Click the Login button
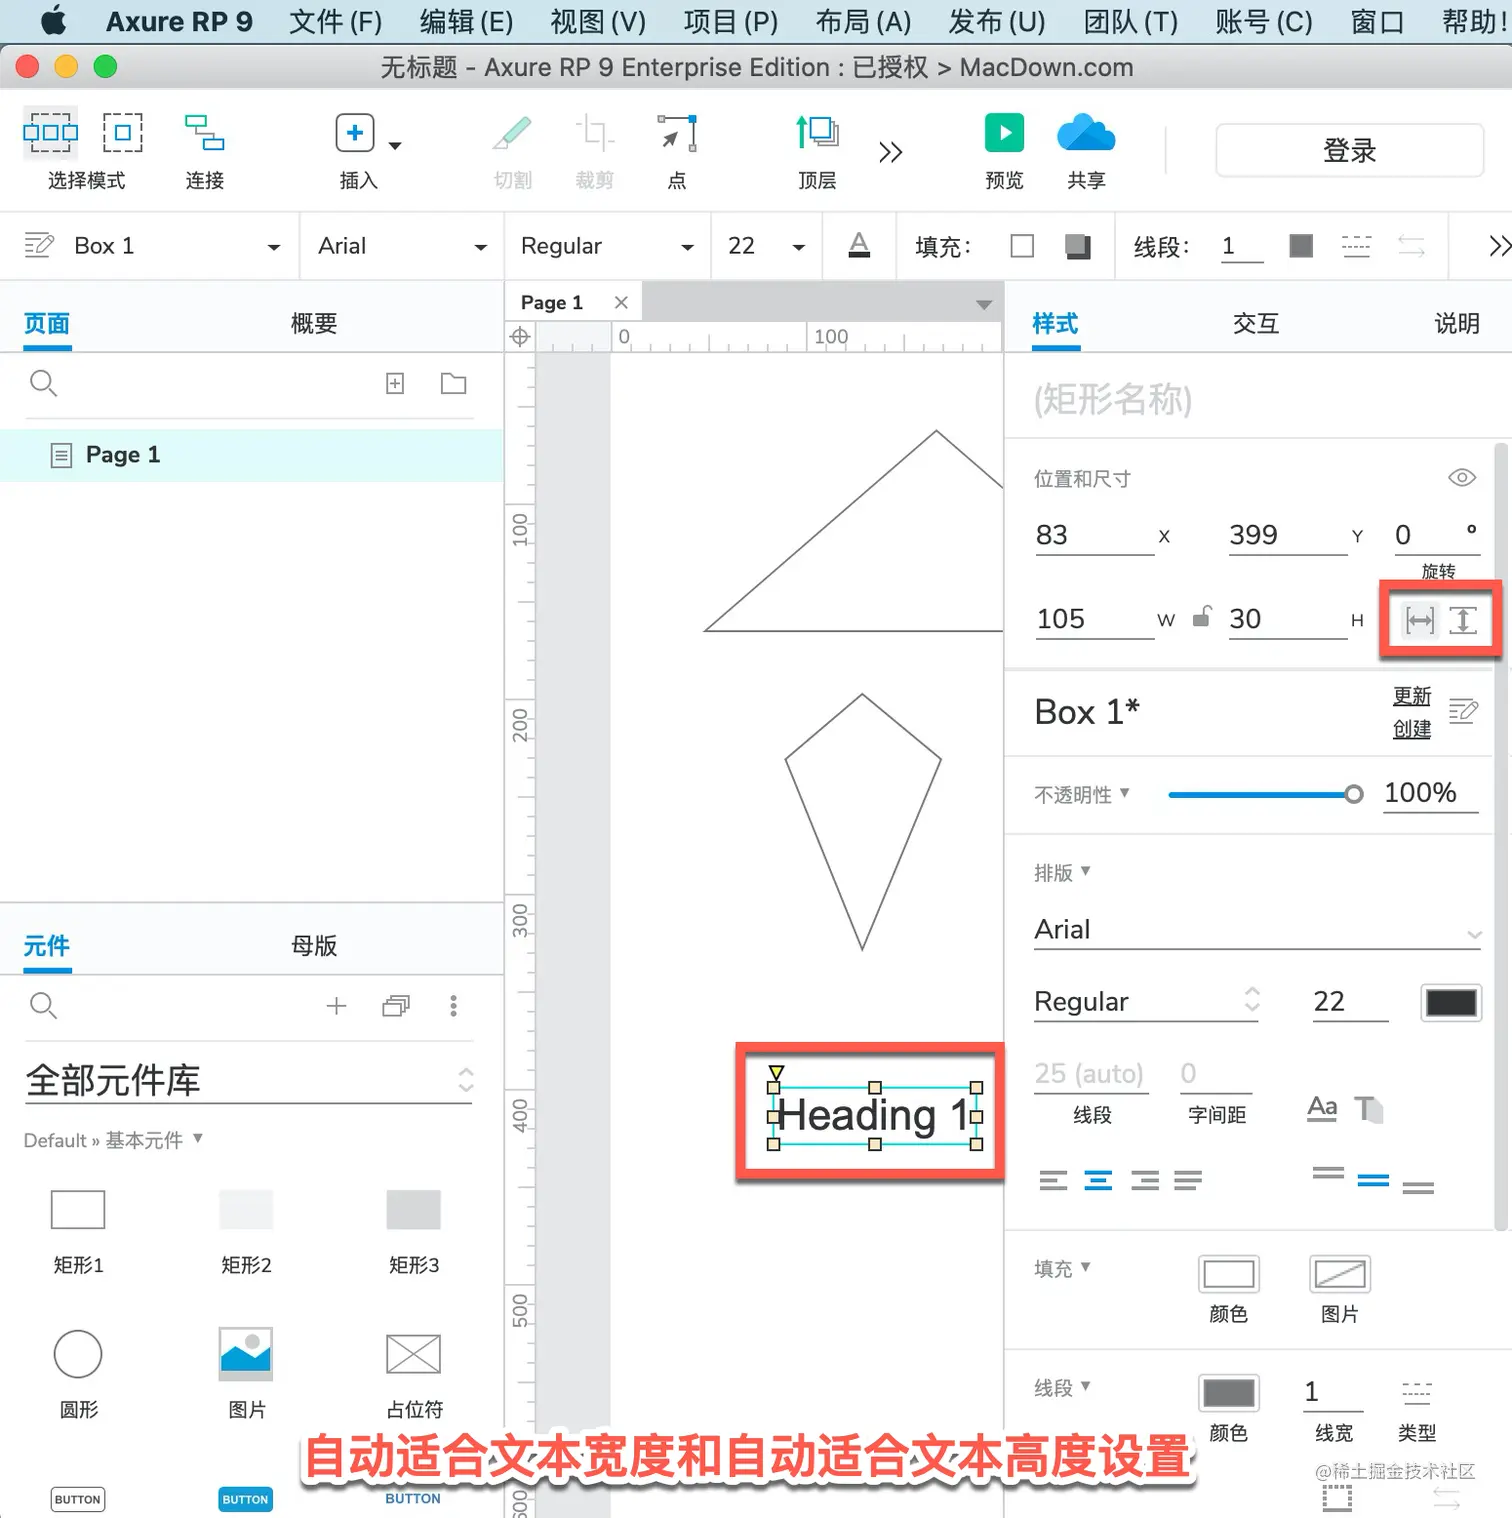Viewport: 1512px width, 1518px height. tap(1349, 150)
